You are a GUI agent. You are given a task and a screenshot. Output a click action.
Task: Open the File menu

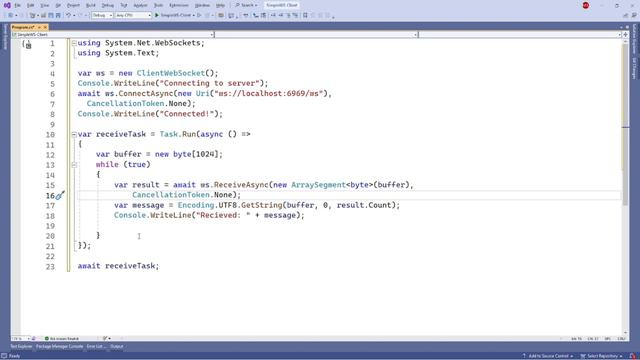tap(18, 5)
